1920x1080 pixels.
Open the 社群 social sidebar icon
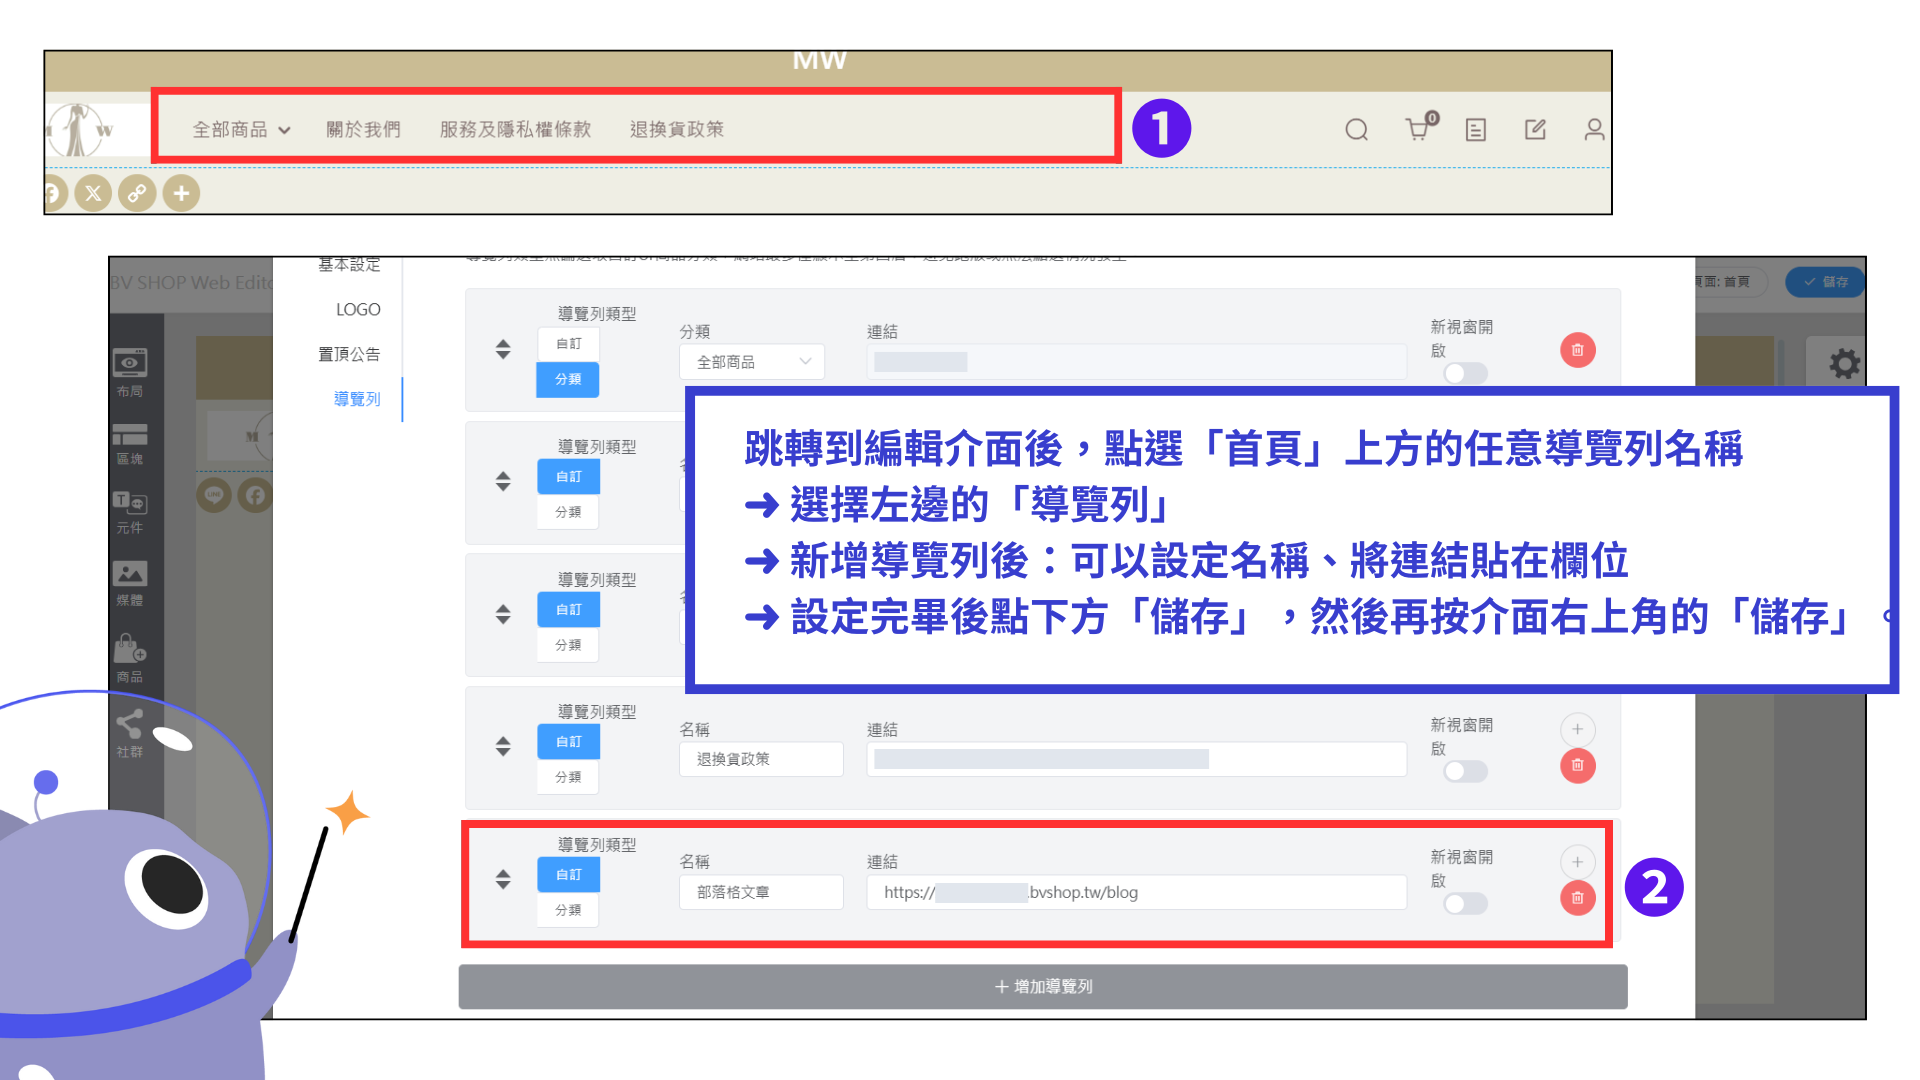130,734
